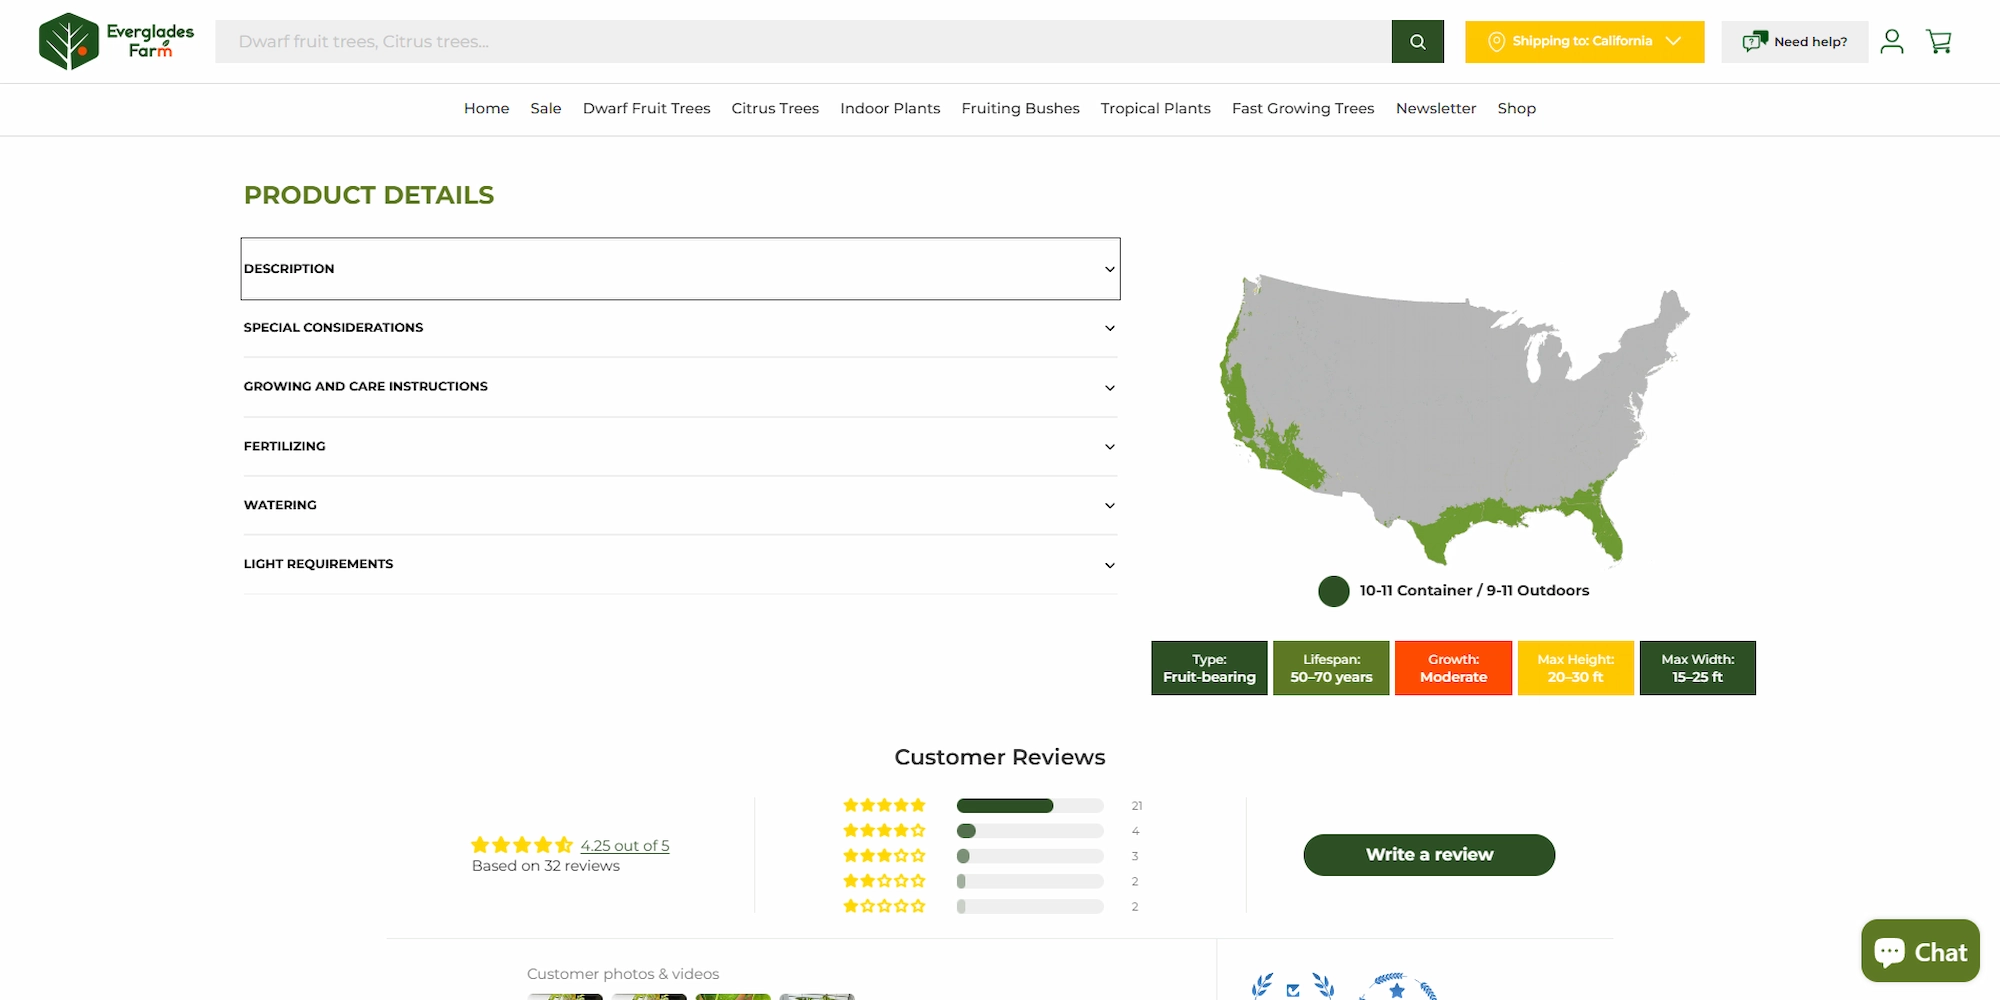Click the location pin shipping icon
The height and width of the screenshot is (1000, 2000).
point(1496,42)
